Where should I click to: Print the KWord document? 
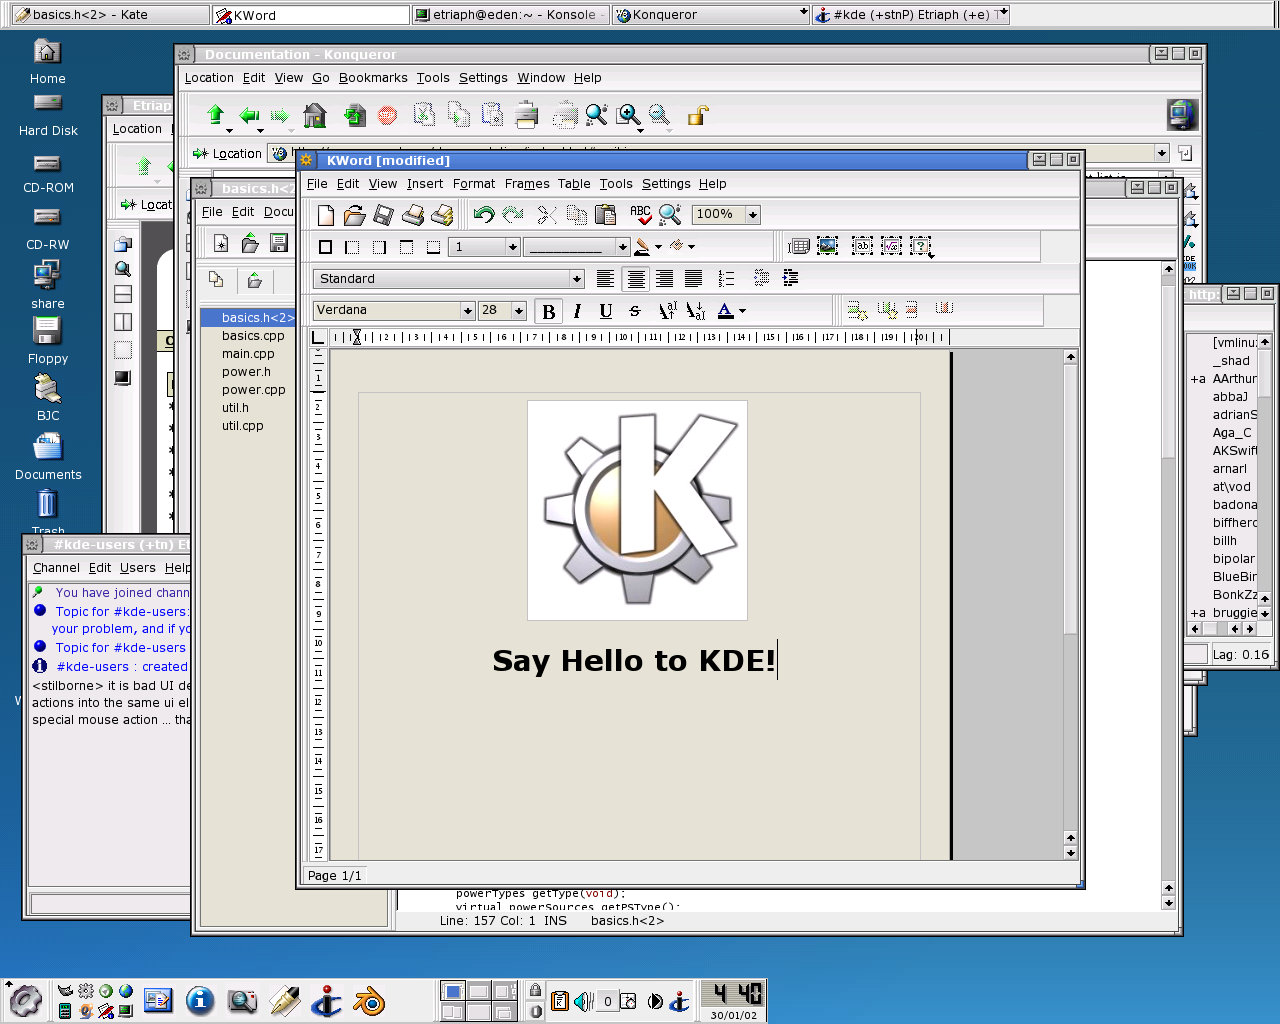[x=412, y=215]
